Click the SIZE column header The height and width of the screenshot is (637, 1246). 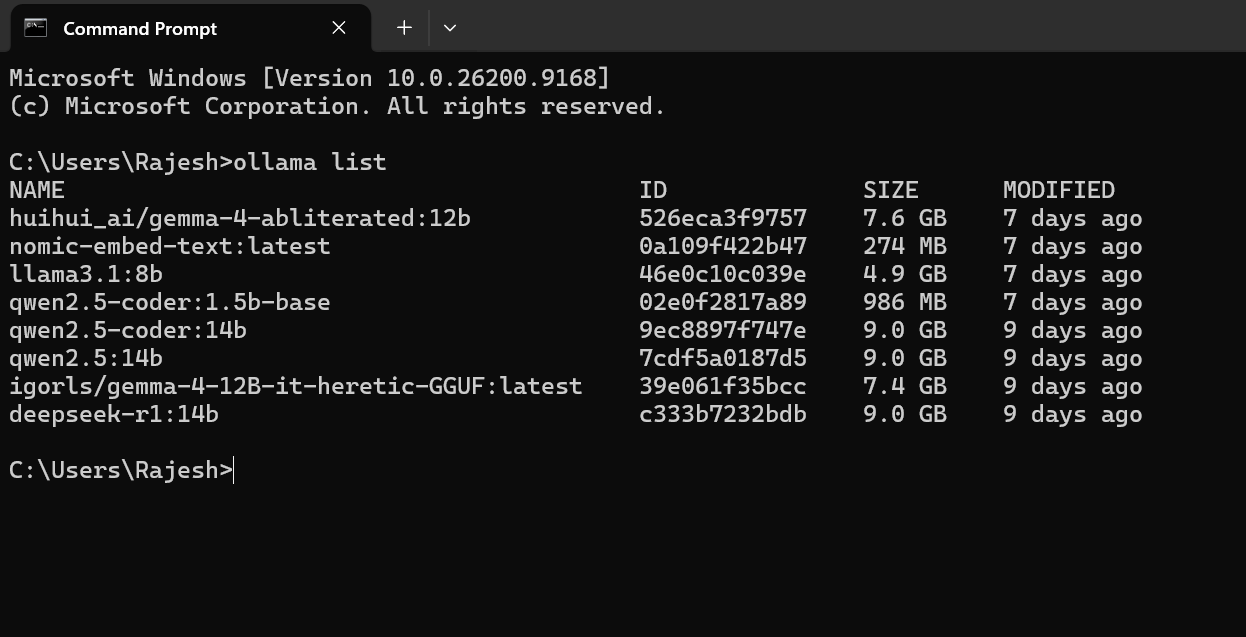click(x=891, y=190)
